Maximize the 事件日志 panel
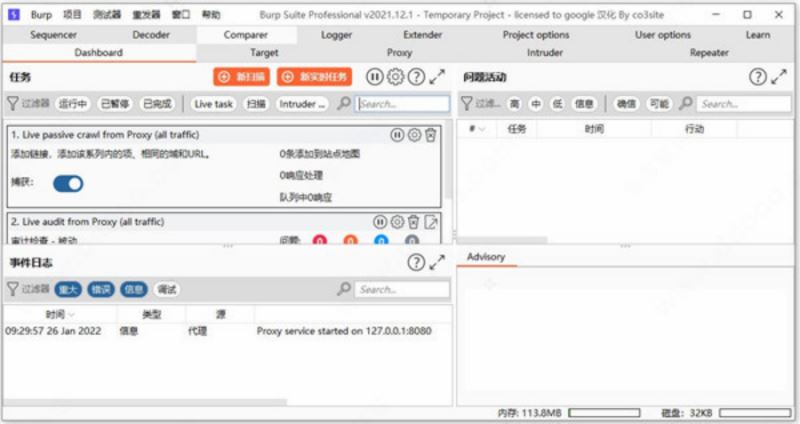Viewport: 800px width, 424px height. point(437,262)
